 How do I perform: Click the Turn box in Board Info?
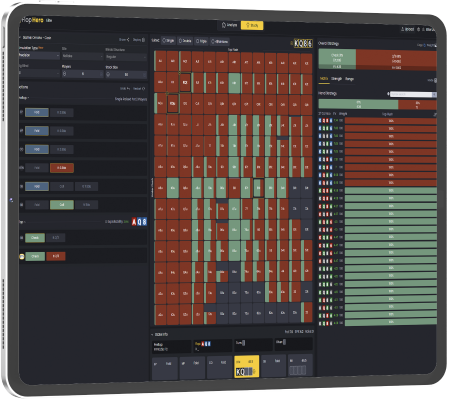click(253, 345)
